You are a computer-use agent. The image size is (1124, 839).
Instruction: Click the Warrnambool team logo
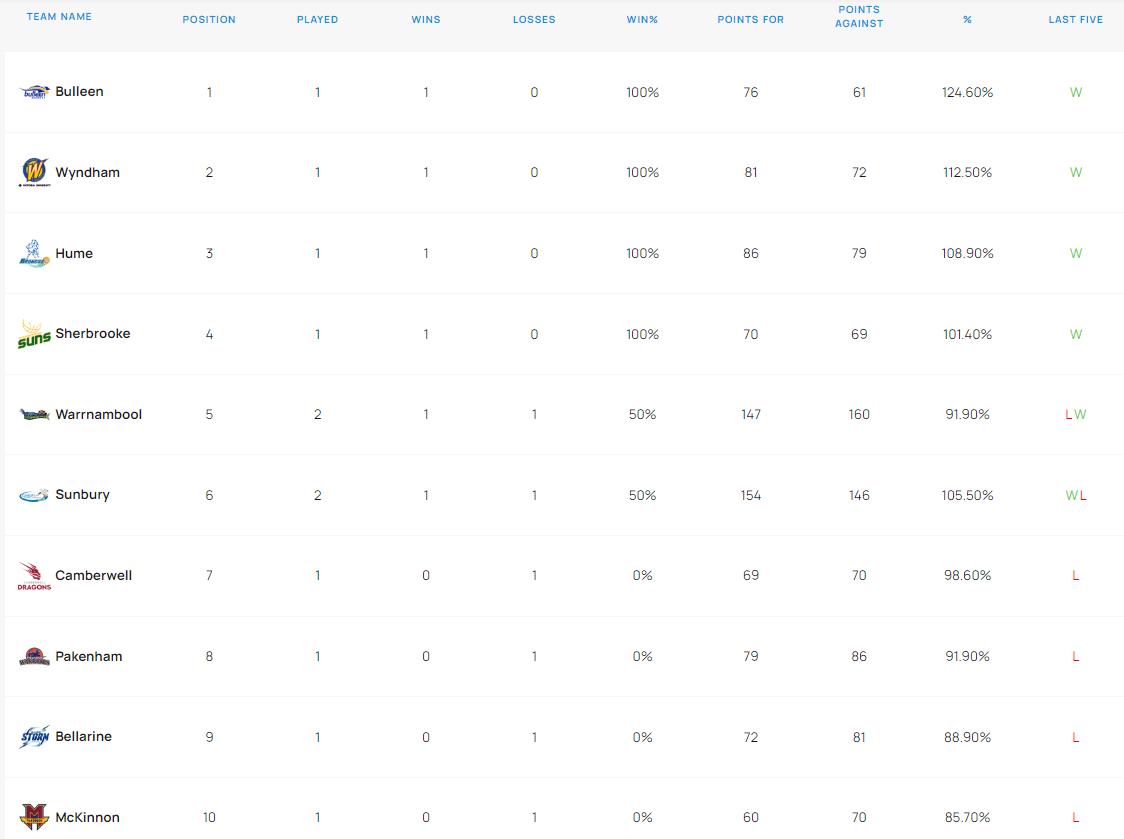point(34,414)
